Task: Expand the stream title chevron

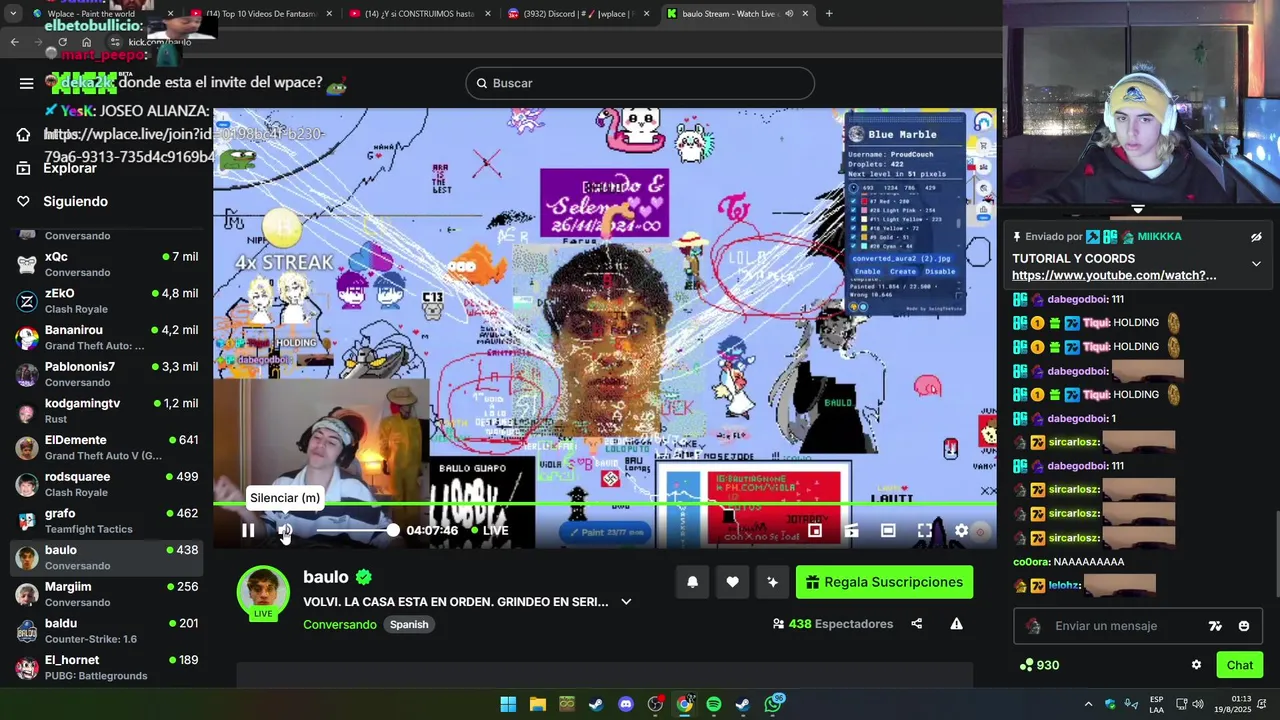Action: click(626, 602)
